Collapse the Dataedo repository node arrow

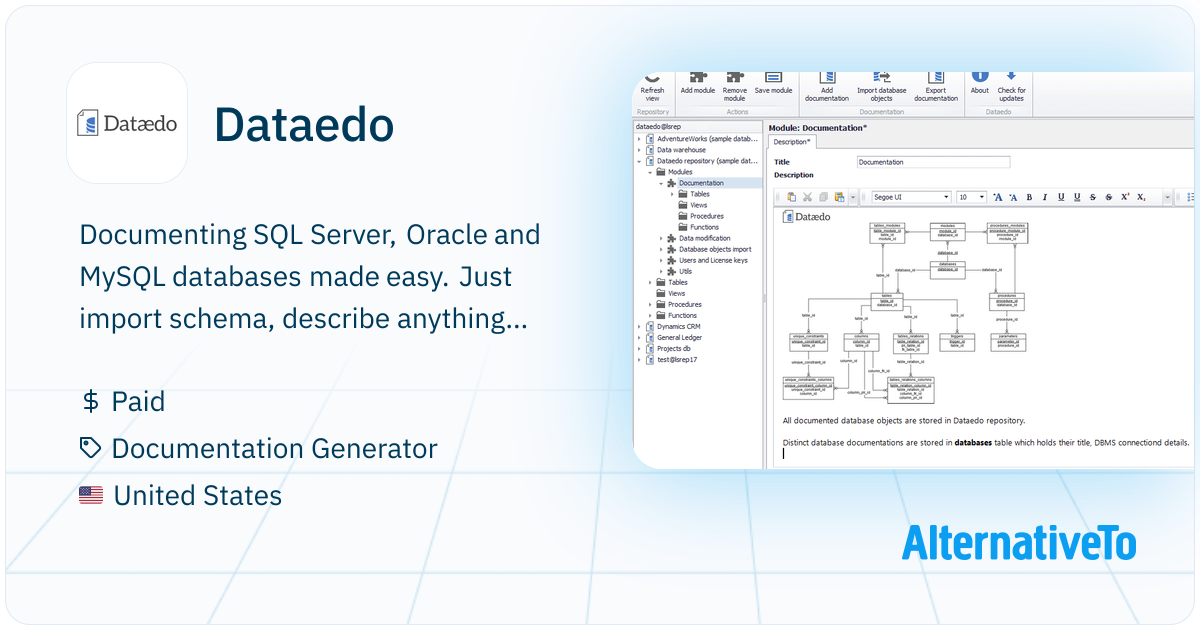pyautogui.click(x=640, y=161)
